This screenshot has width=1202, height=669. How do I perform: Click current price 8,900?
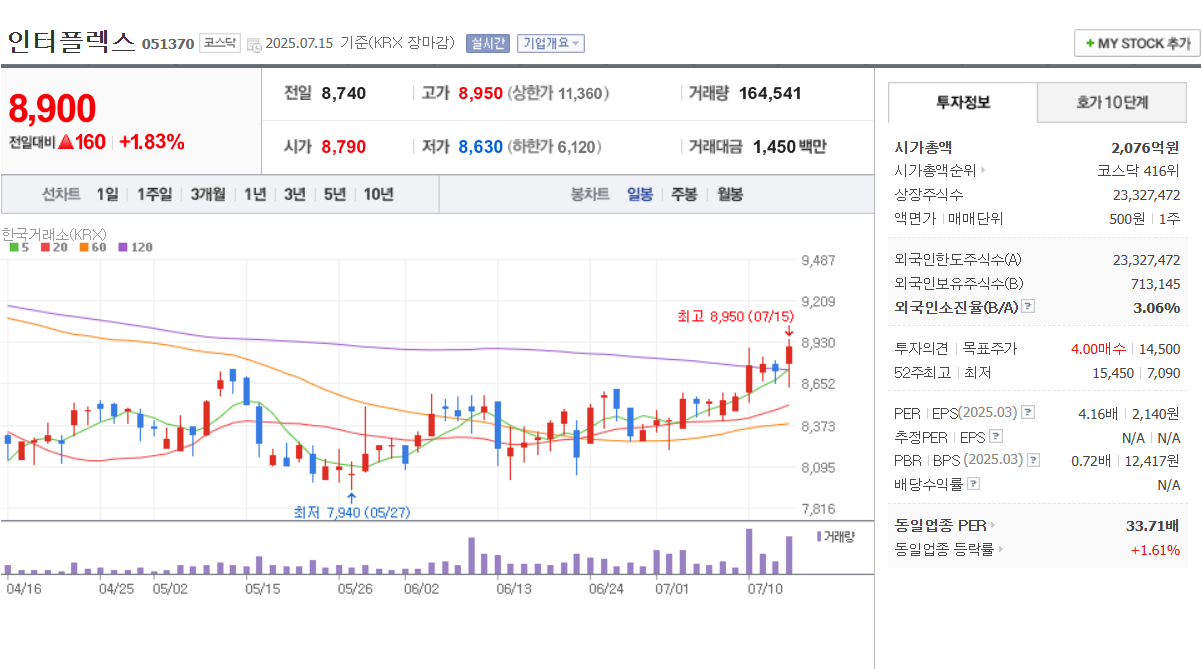click(53, 108)
